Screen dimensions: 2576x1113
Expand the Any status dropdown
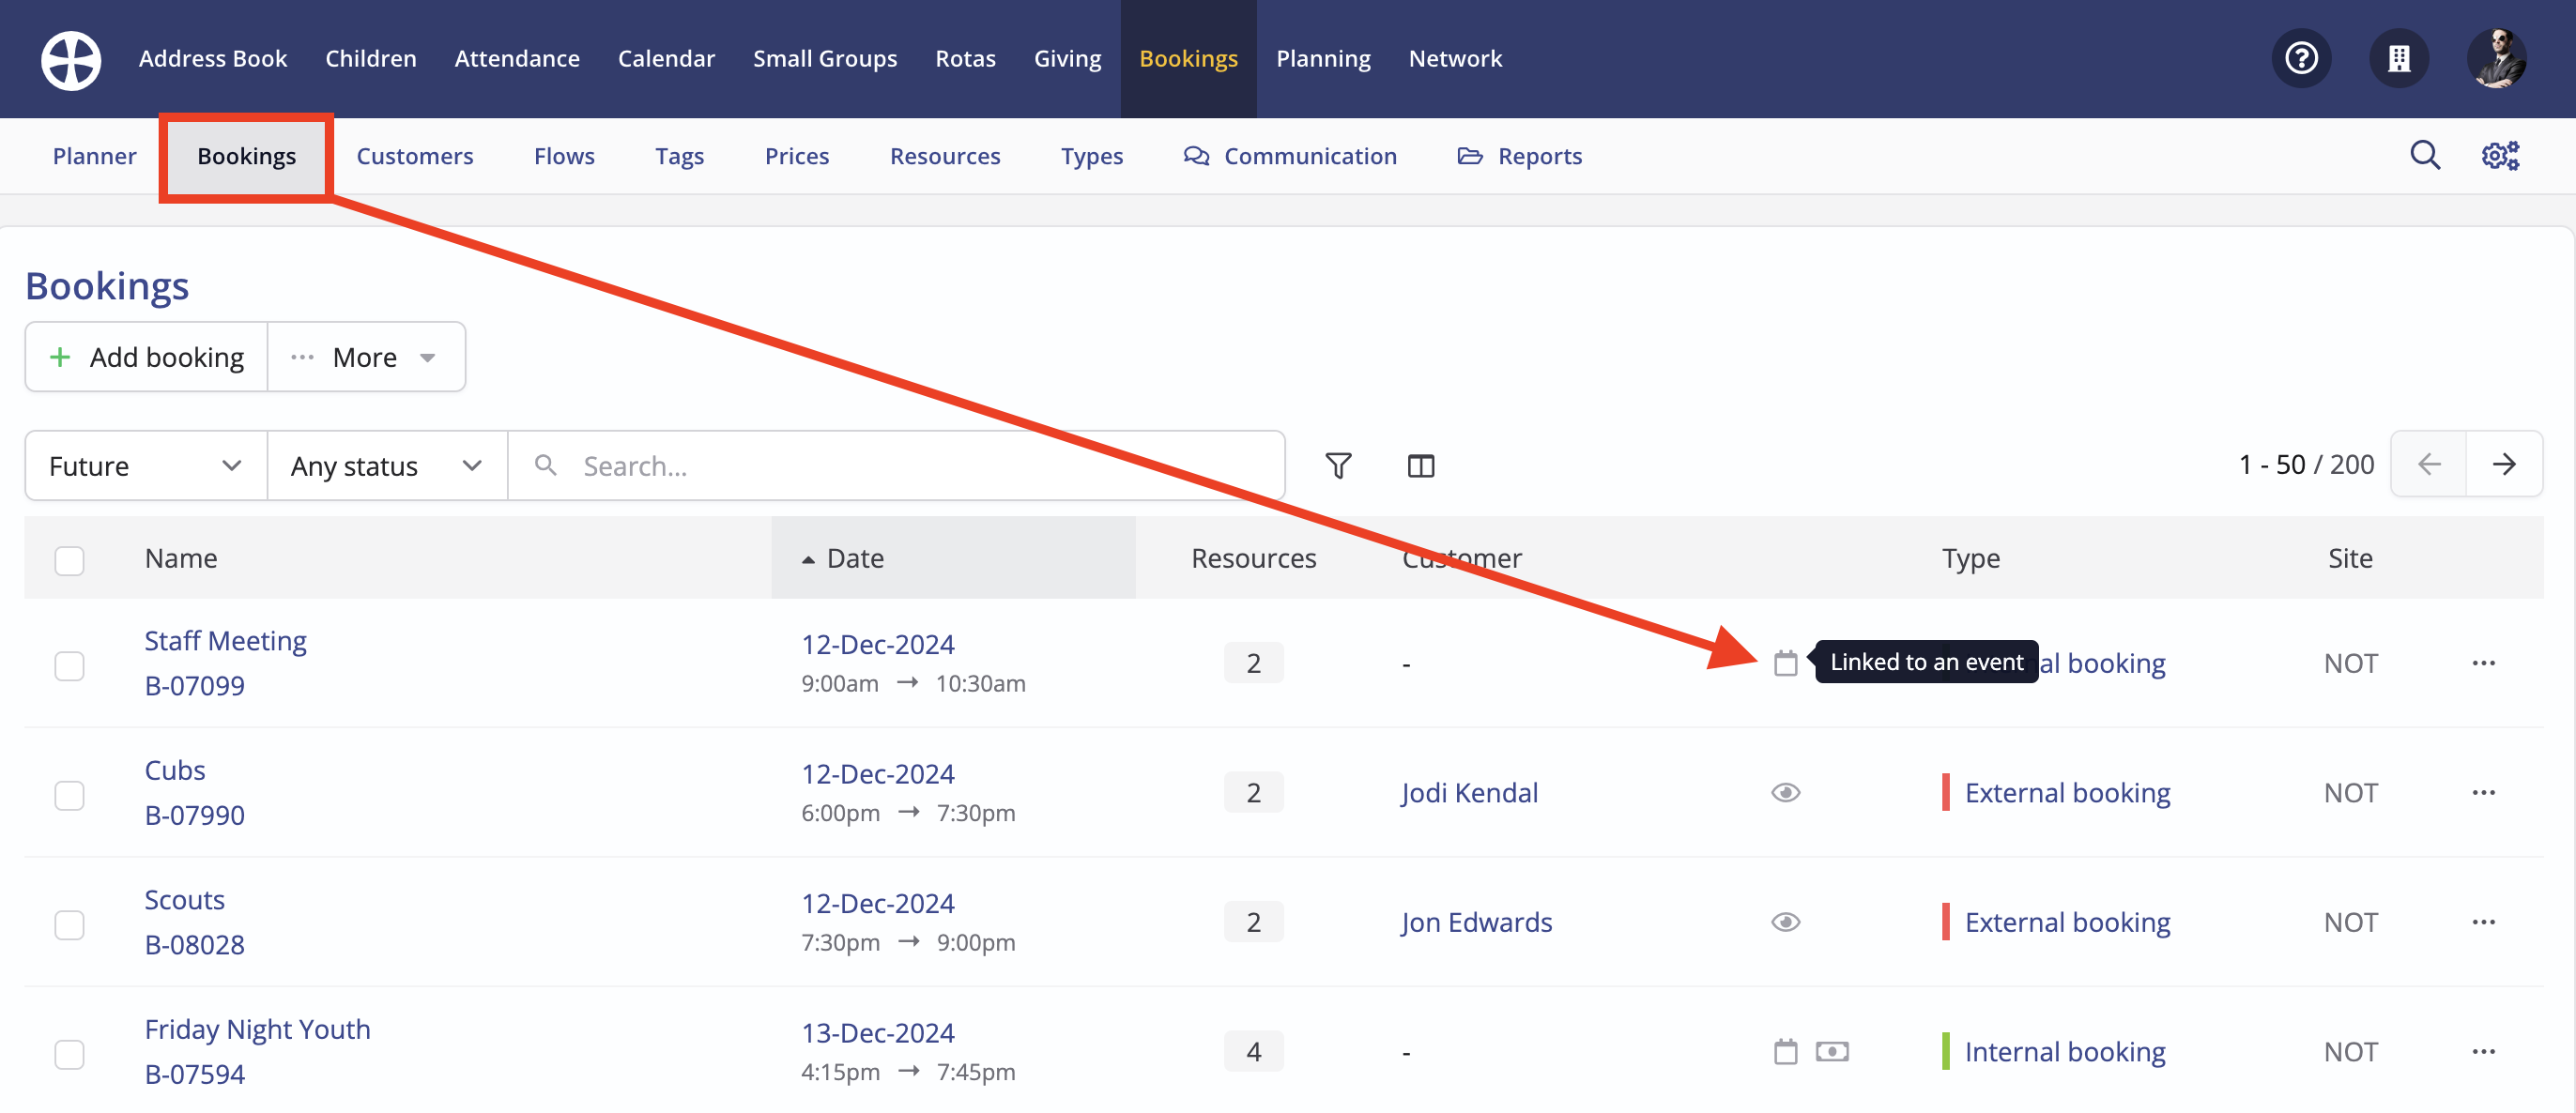[387, 466]
